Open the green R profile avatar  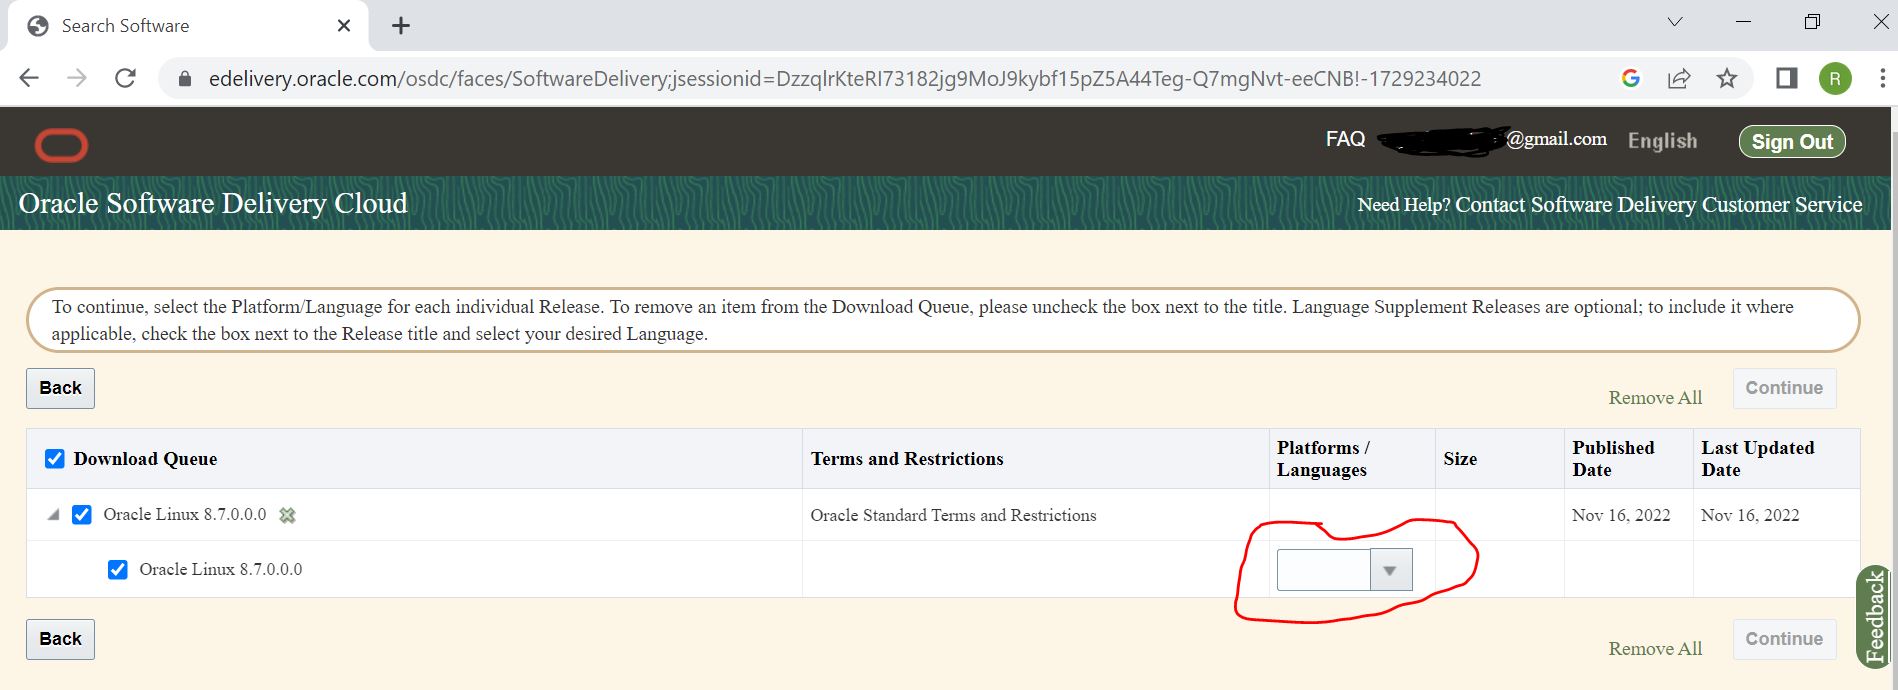(x=1835, y=78)
